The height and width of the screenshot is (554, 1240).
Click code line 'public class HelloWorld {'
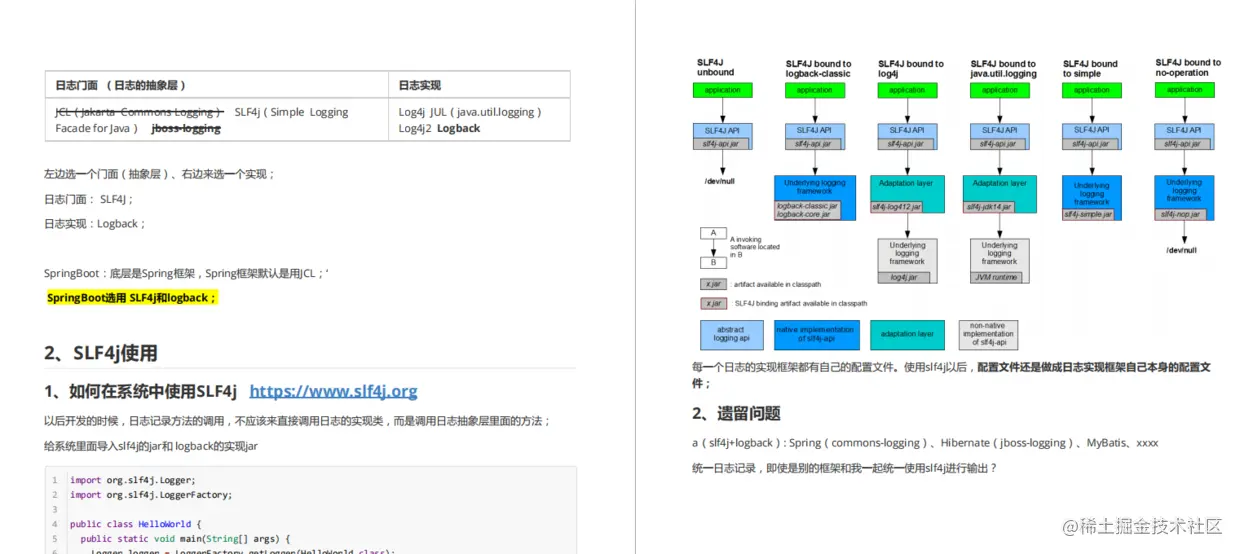pos(136,524)
